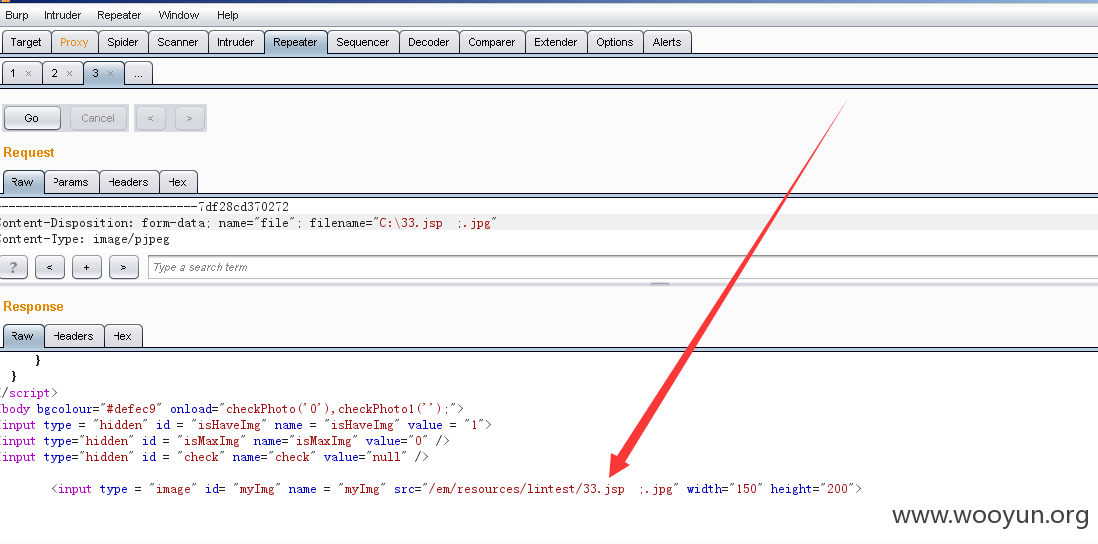Open the Burp menu

point(17,15)
